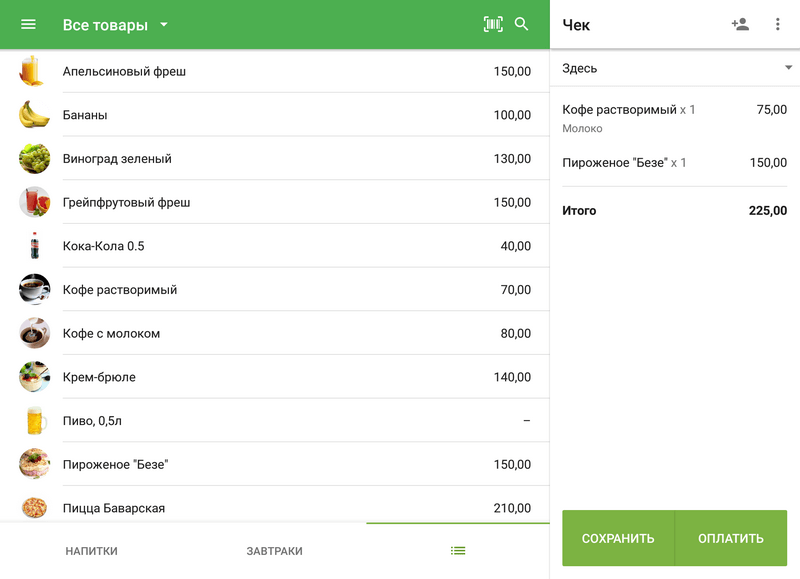The height and width of the screenshot is (579, 800).
Task: Open the hamburger navigation menu
Action: [x=28, y=25]
